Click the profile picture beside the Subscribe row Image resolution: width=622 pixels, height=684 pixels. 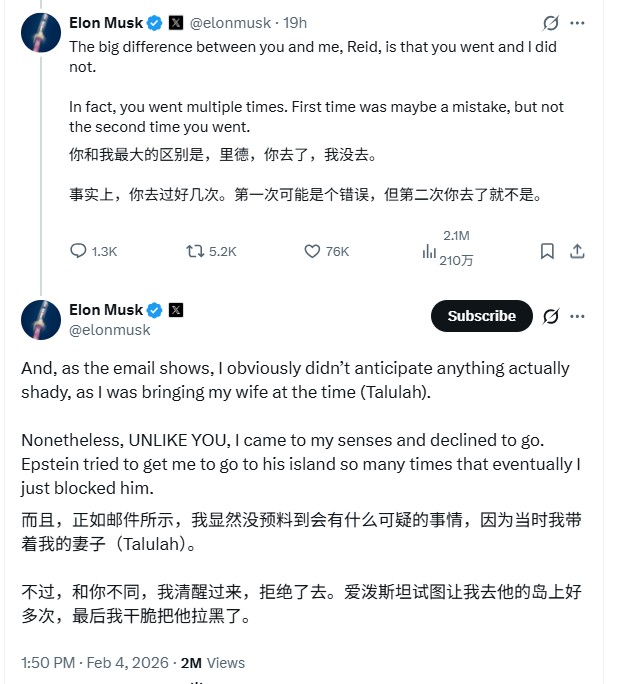point(41,319)
